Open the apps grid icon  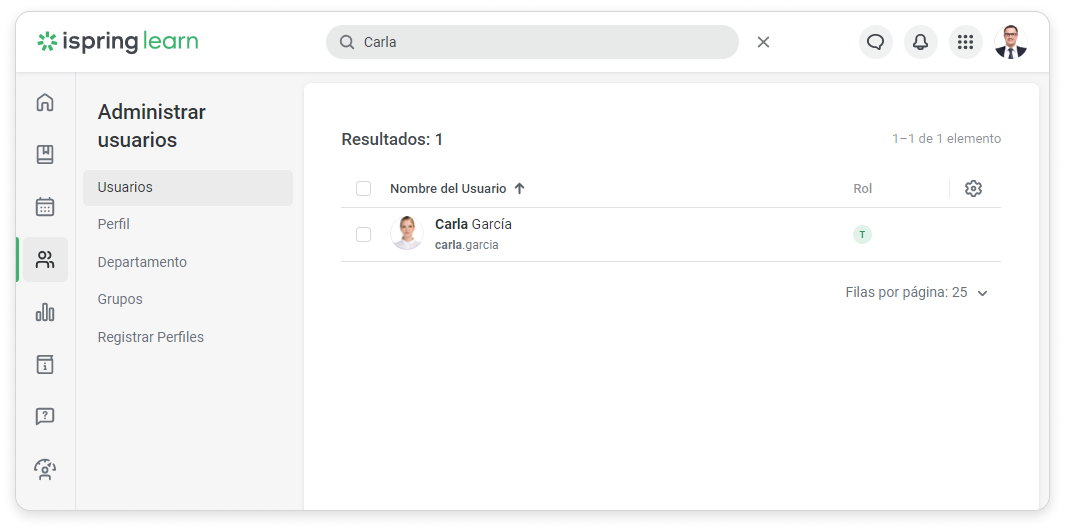965,42
